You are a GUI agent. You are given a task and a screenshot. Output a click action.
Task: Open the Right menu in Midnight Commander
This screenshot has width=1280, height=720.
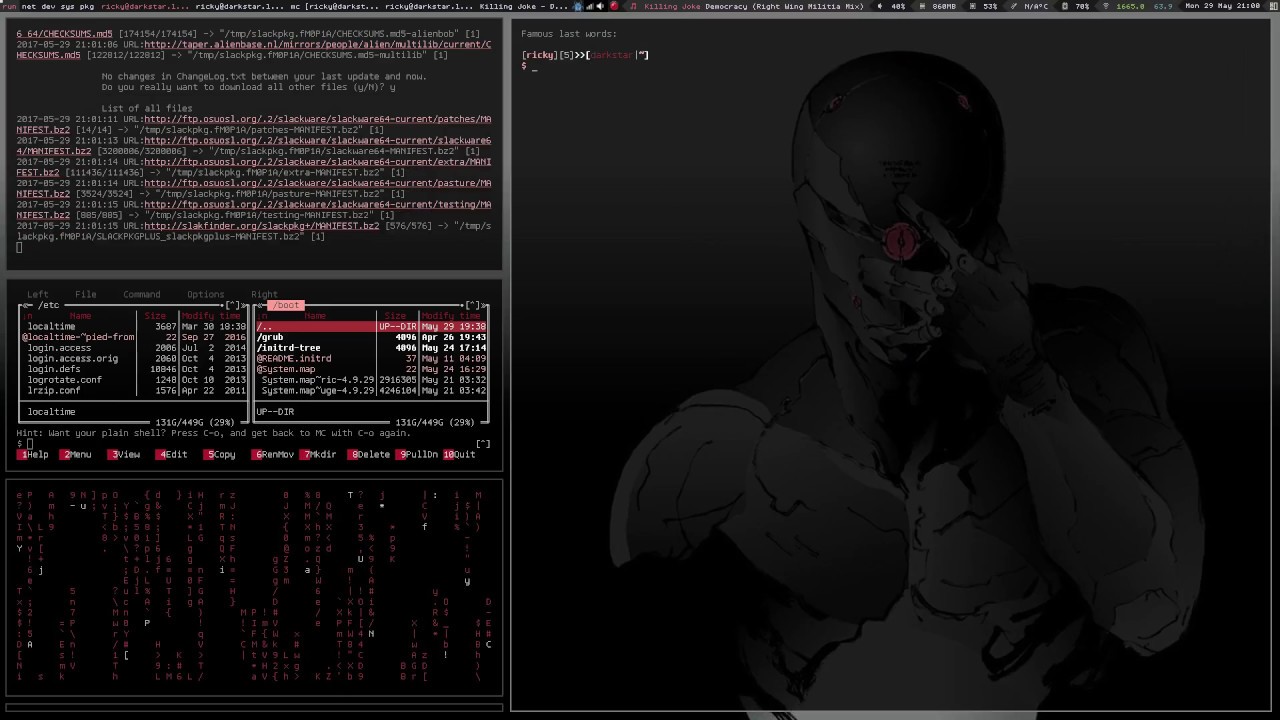(265, 294)
